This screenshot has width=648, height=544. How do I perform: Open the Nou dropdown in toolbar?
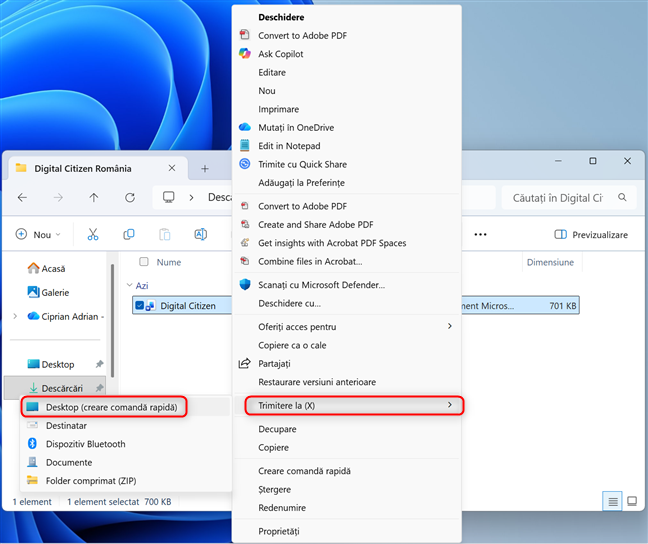38,234
